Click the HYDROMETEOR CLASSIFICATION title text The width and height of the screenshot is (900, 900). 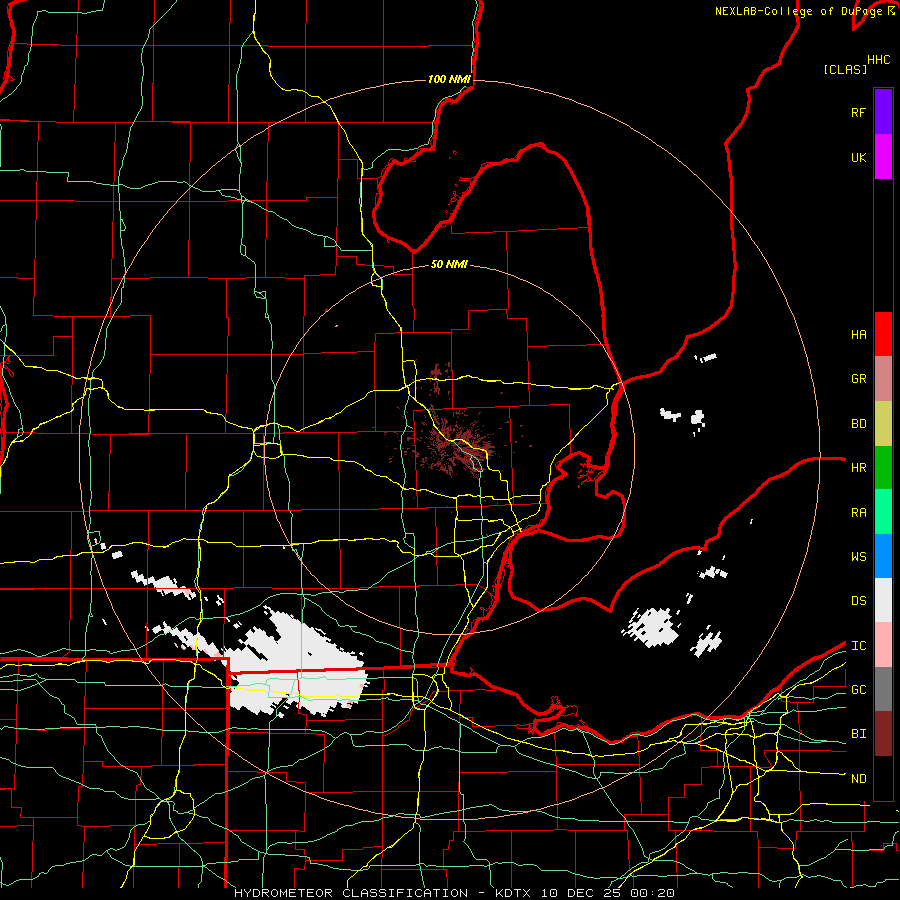click(351, 893)
